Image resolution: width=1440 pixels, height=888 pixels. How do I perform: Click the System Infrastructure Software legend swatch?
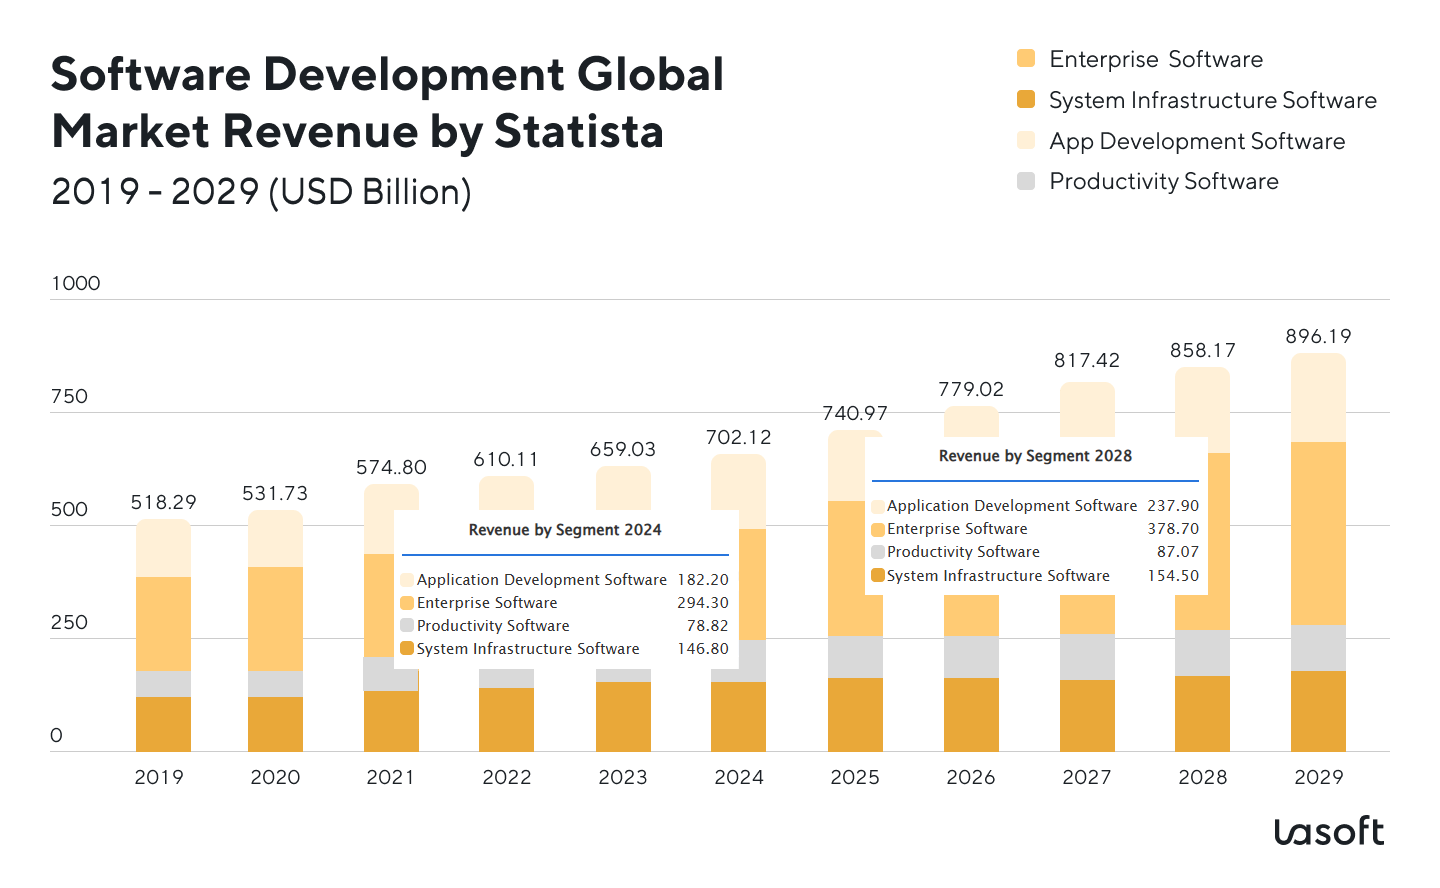1026,99
